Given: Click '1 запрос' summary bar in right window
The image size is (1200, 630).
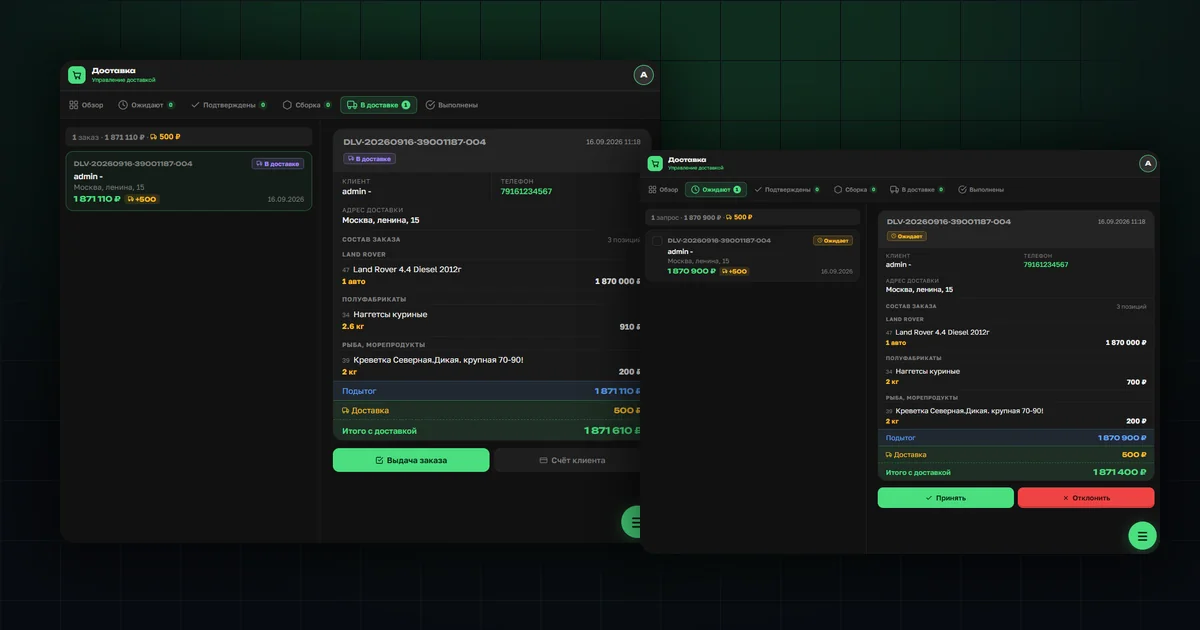Looking at the screenshot, I should click(x=752, y=217).
